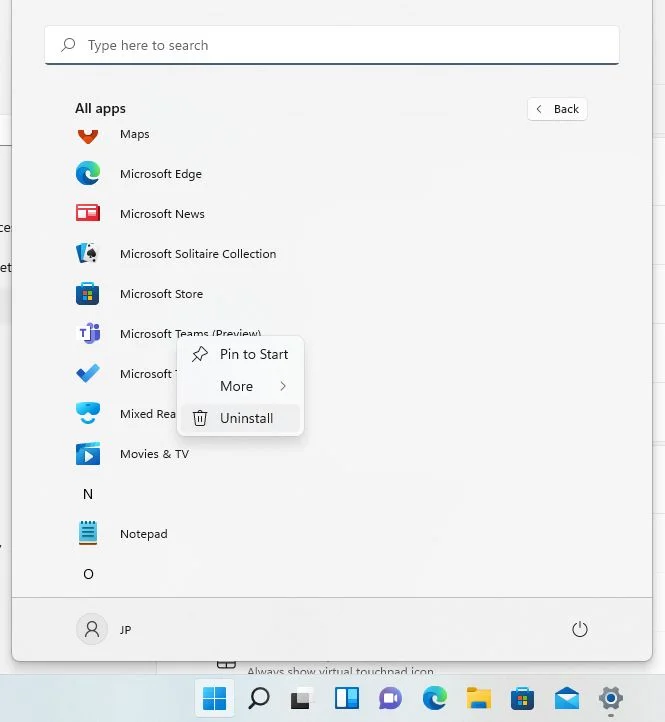Select the Maps label
Viewport: 665px width, 722px height.
pyautogui.click(x=134, y=134)
